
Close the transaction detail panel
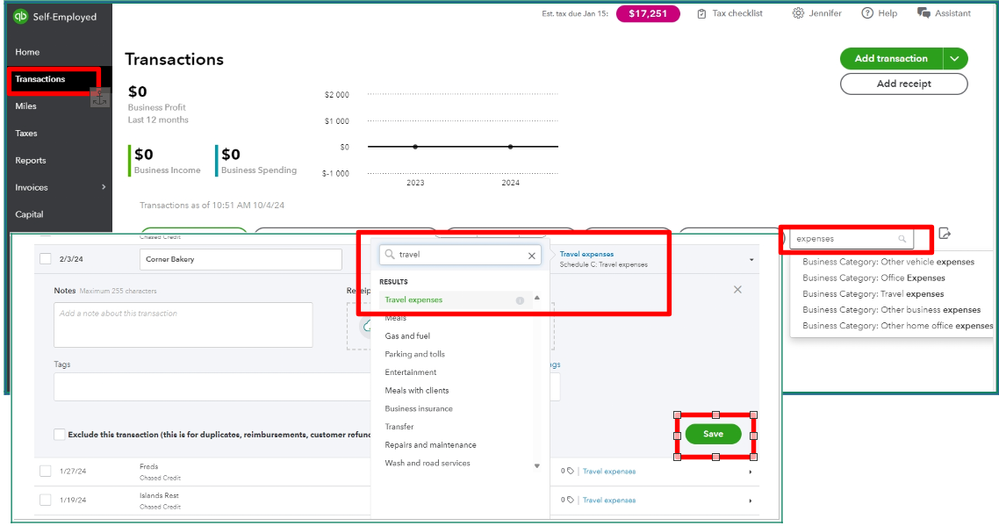tap(738, 289)
